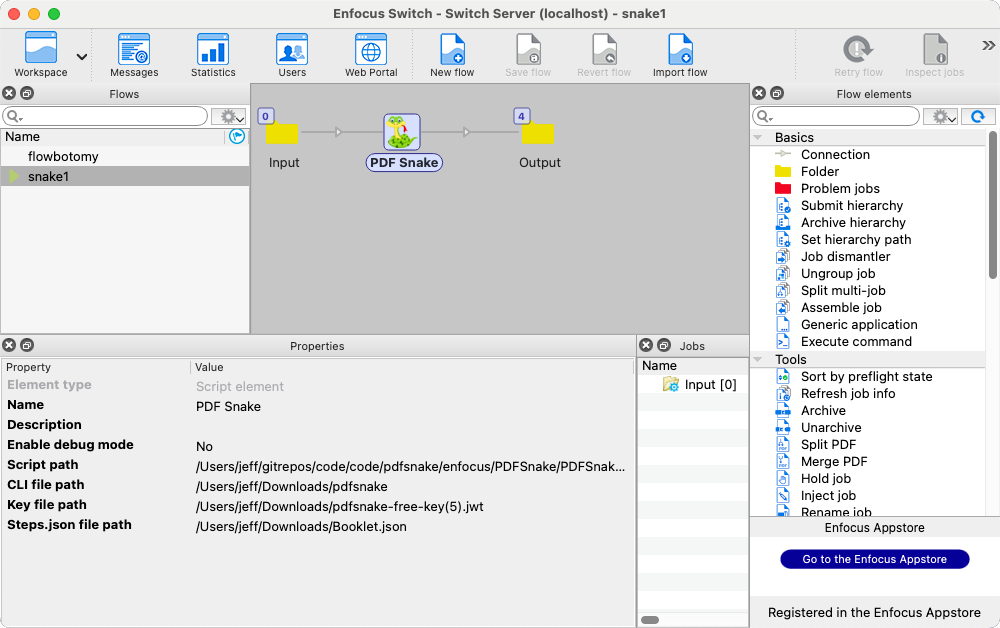Pick the Set hierarchy path element
This screenshot has height=628, width=1000.
tap(856, 239)
